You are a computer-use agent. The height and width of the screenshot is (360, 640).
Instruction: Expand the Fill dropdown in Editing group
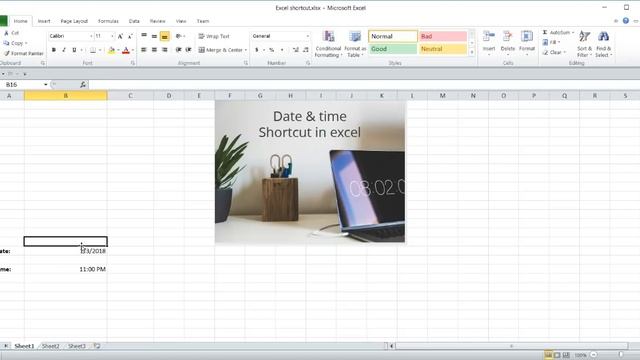coord(559,42)
